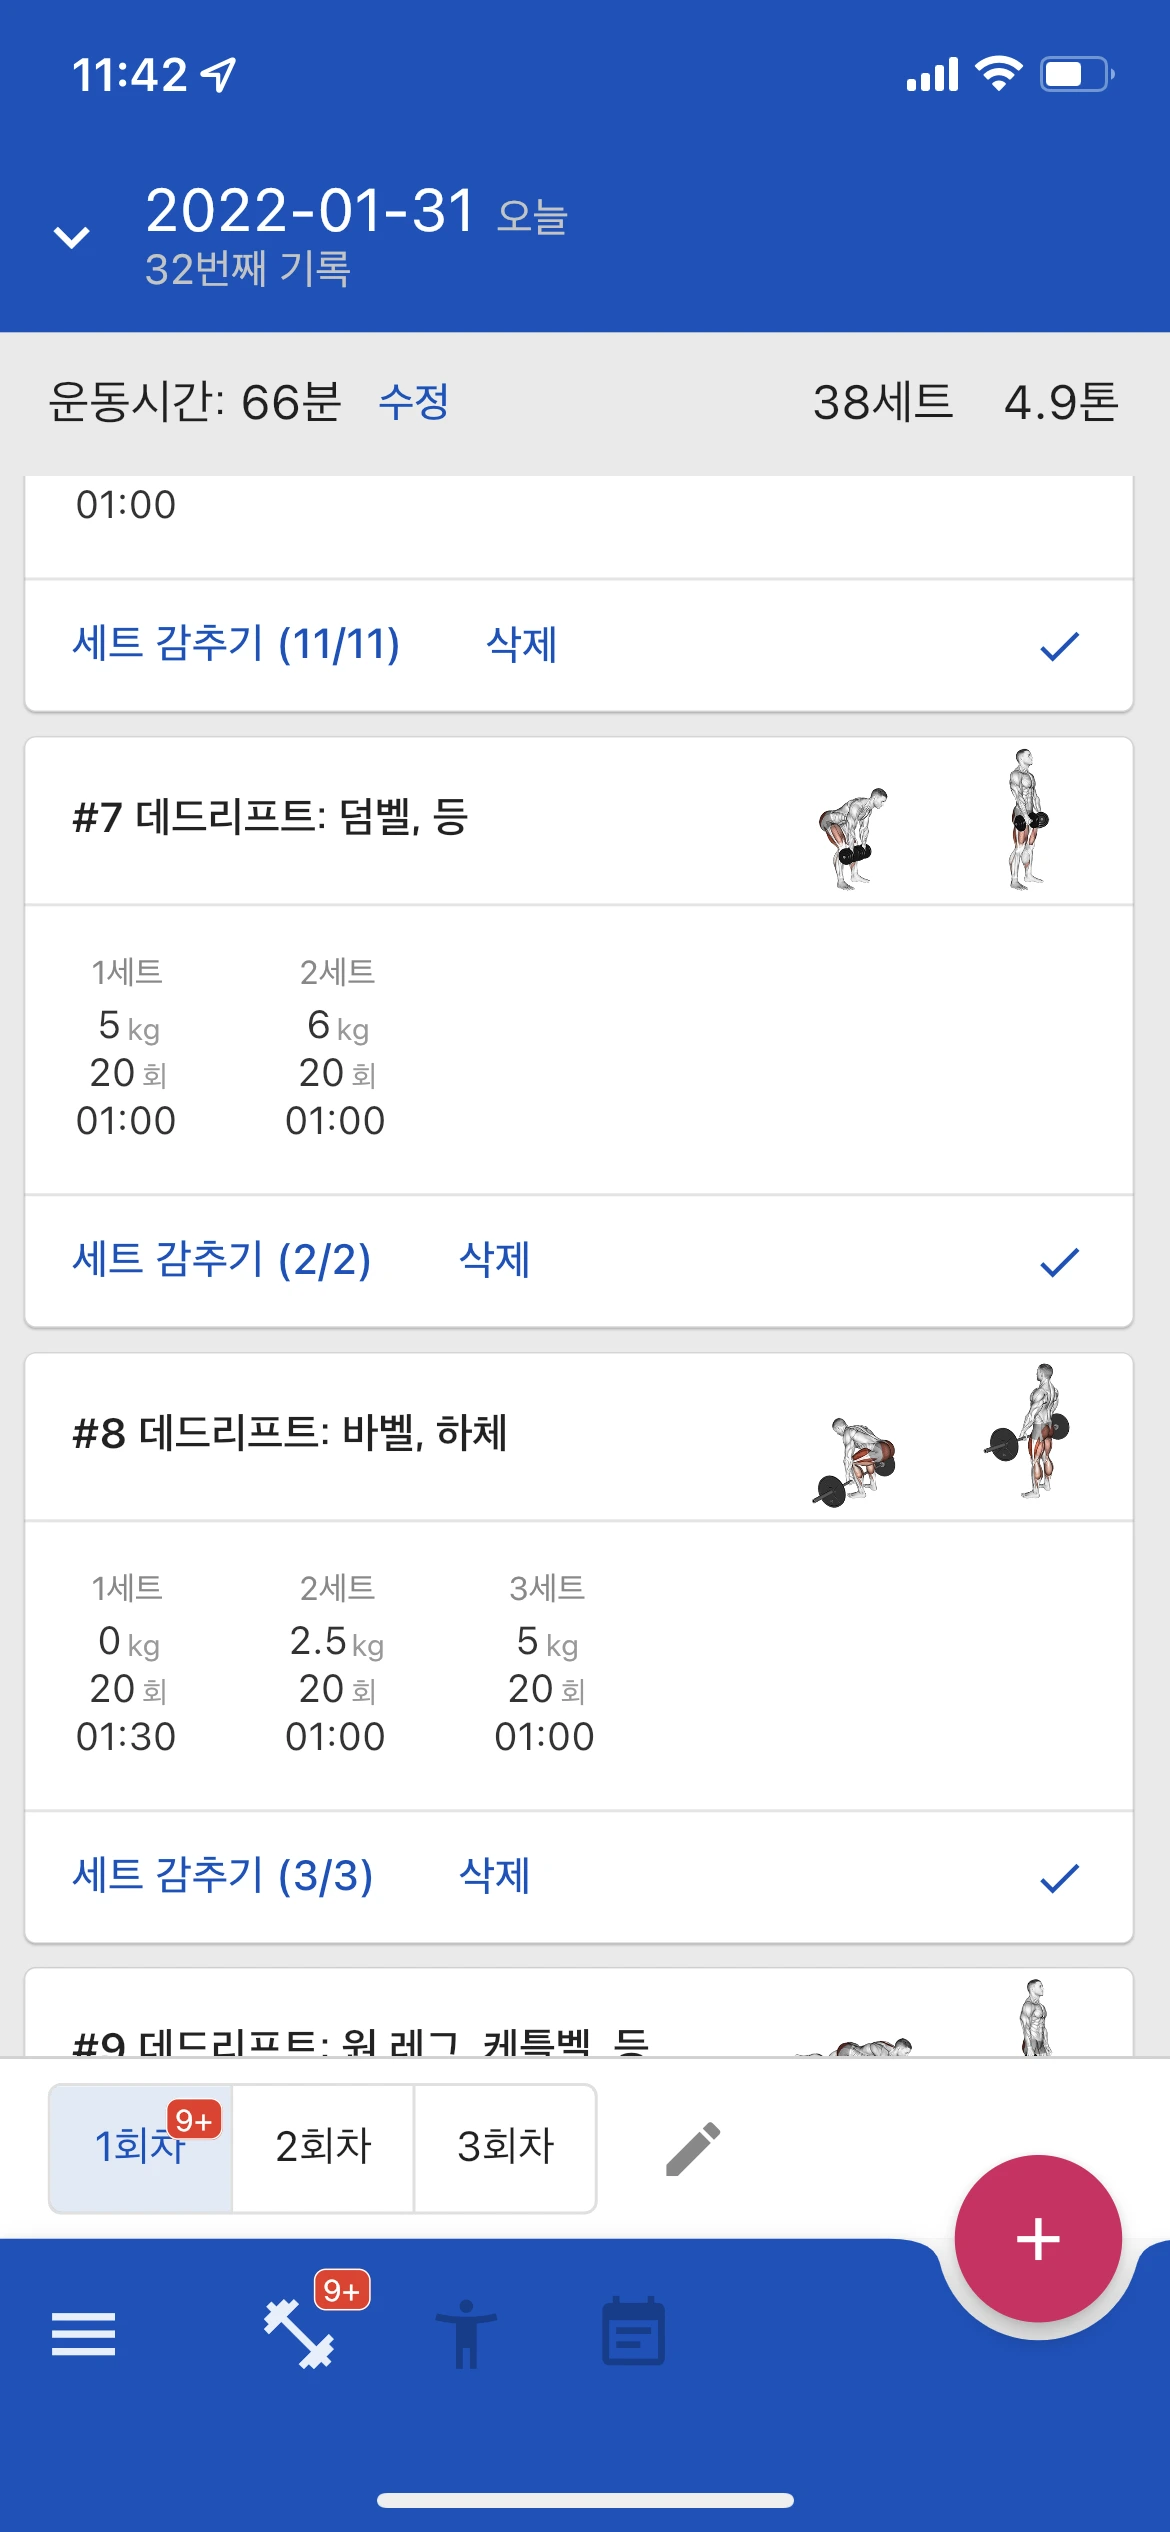
Task: Select set 2 with 2.5 kg in #8
Action: pyautogui.click(x=336, y=1664)
